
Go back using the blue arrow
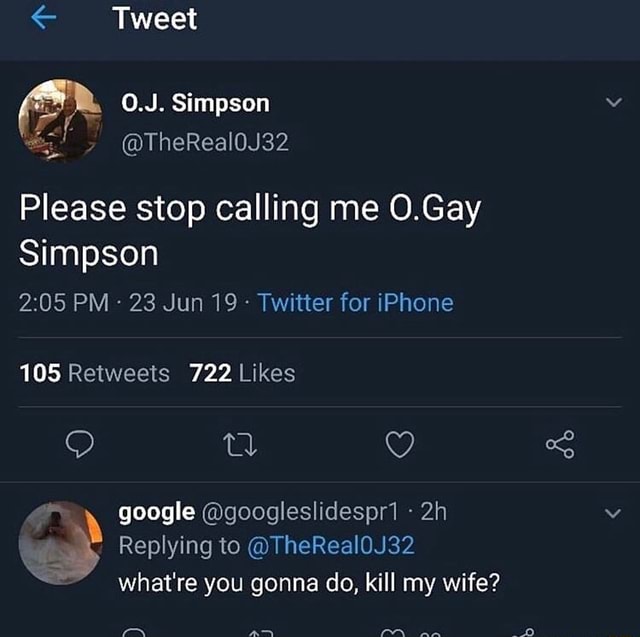tap(43, 18)
